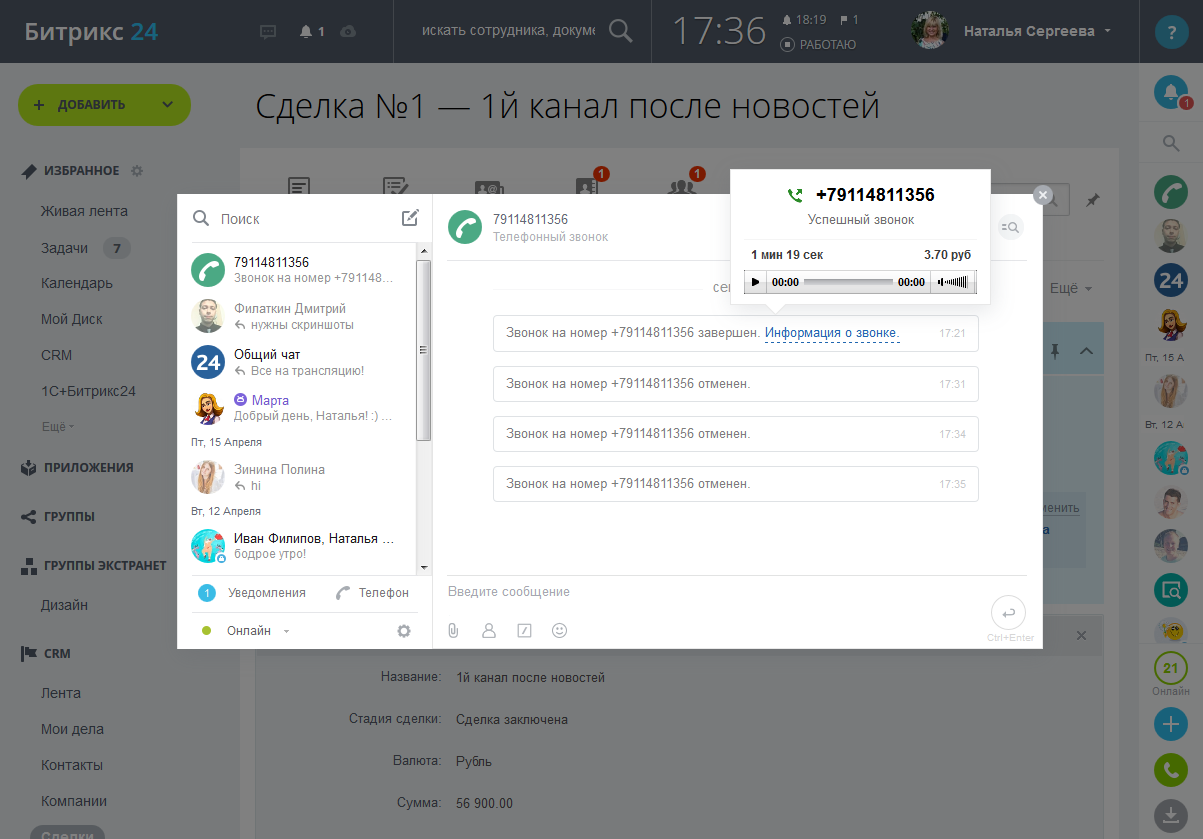1203x839 pixels.
Task: Adjust the call recording volume control
Action: pyautogui.click(x=954, y=283)
